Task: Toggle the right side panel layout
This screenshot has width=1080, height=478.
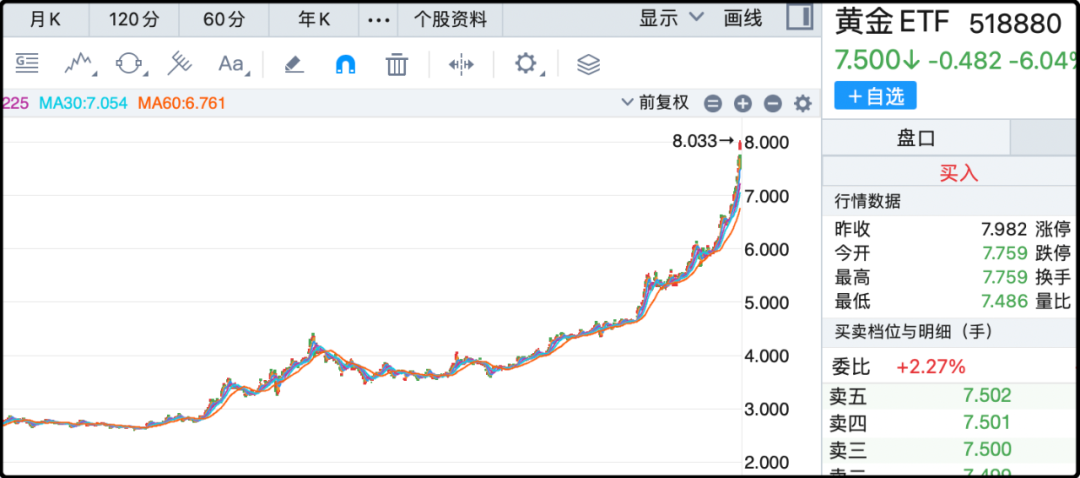Action: (799, 17)
